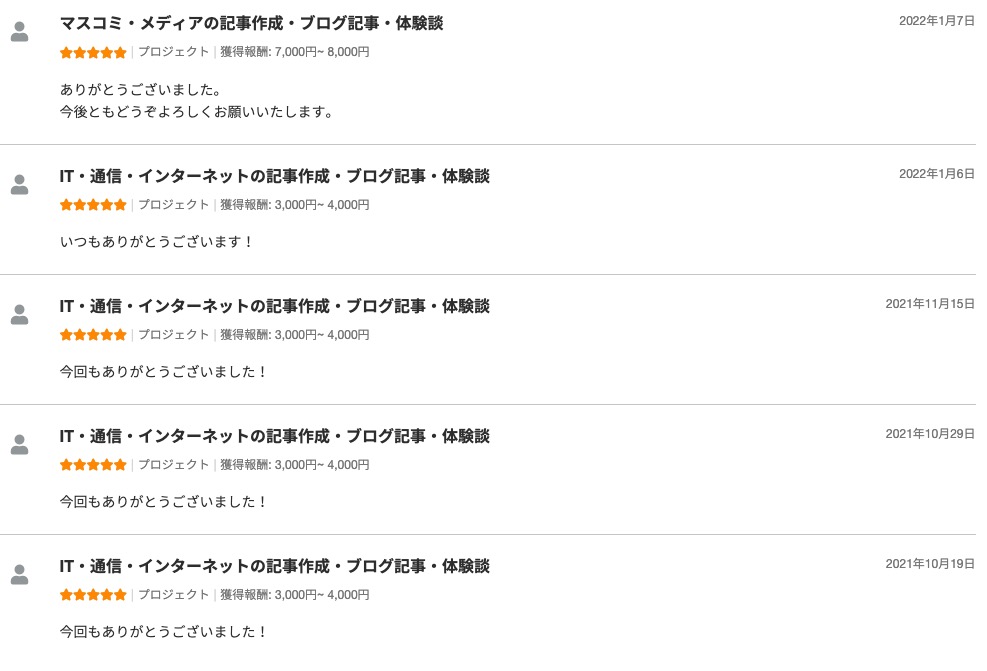
Task: Click the date 2021年11月15日
Action: (929, 304)
